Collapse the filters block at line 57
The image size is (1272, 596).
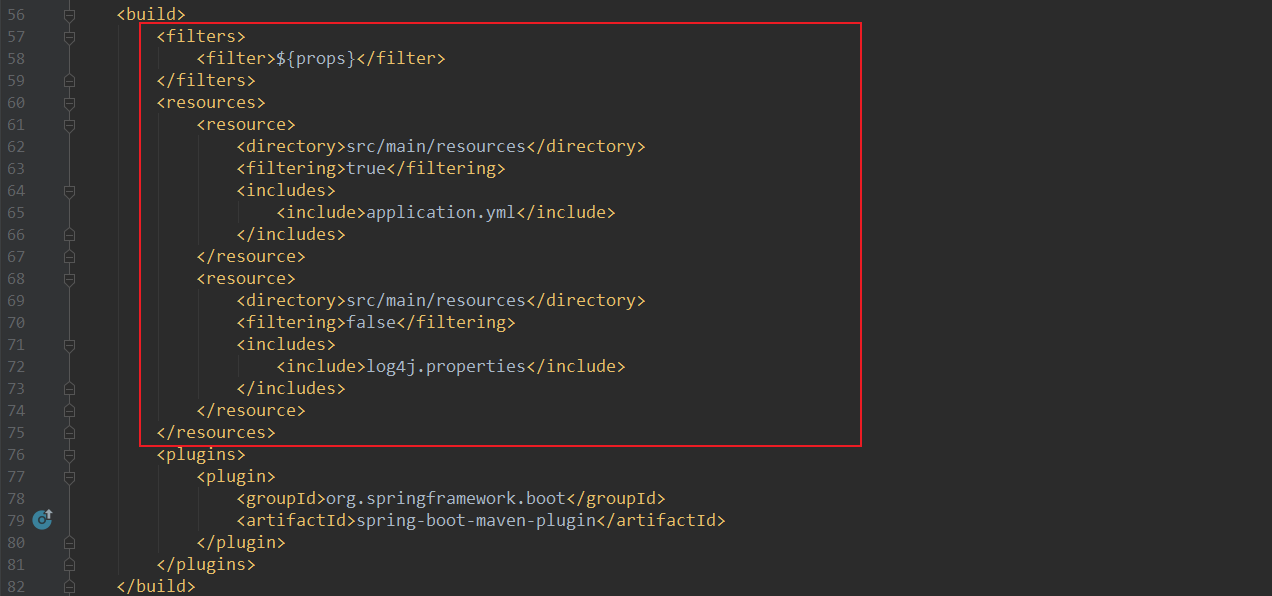tap(69, 37)
